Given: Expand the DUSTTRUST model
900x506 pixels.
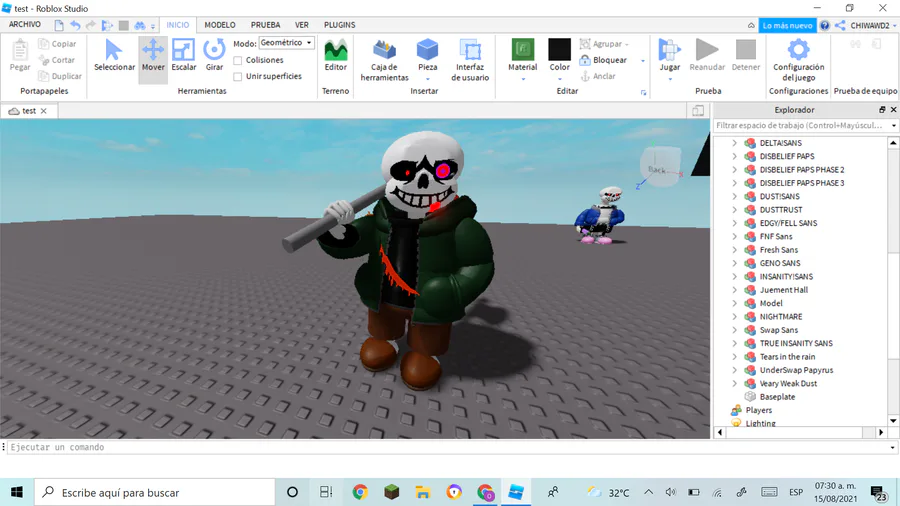Looking at the screenshot, I should (x=734, y=210).
